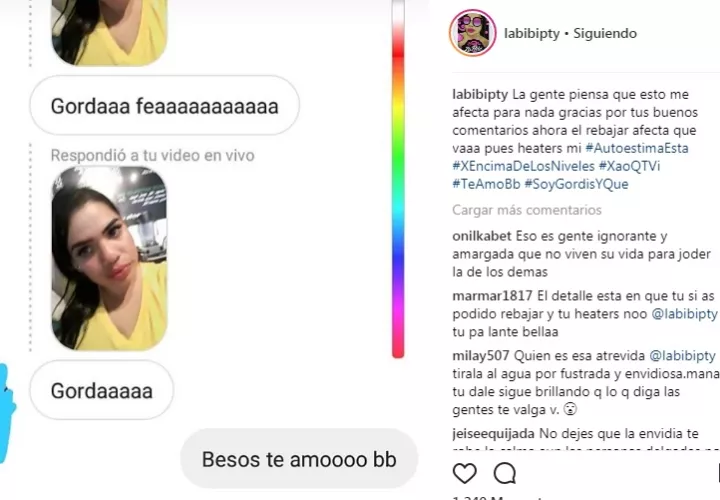Open live video reply thumbnail with yellow shirt

tap(109, 259)
